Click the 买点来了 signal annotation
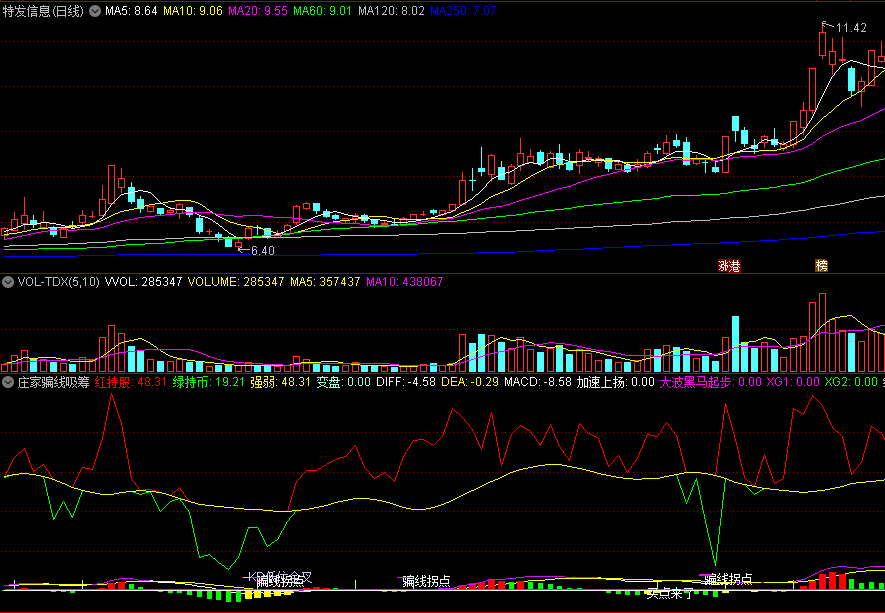 click(669, 593)
